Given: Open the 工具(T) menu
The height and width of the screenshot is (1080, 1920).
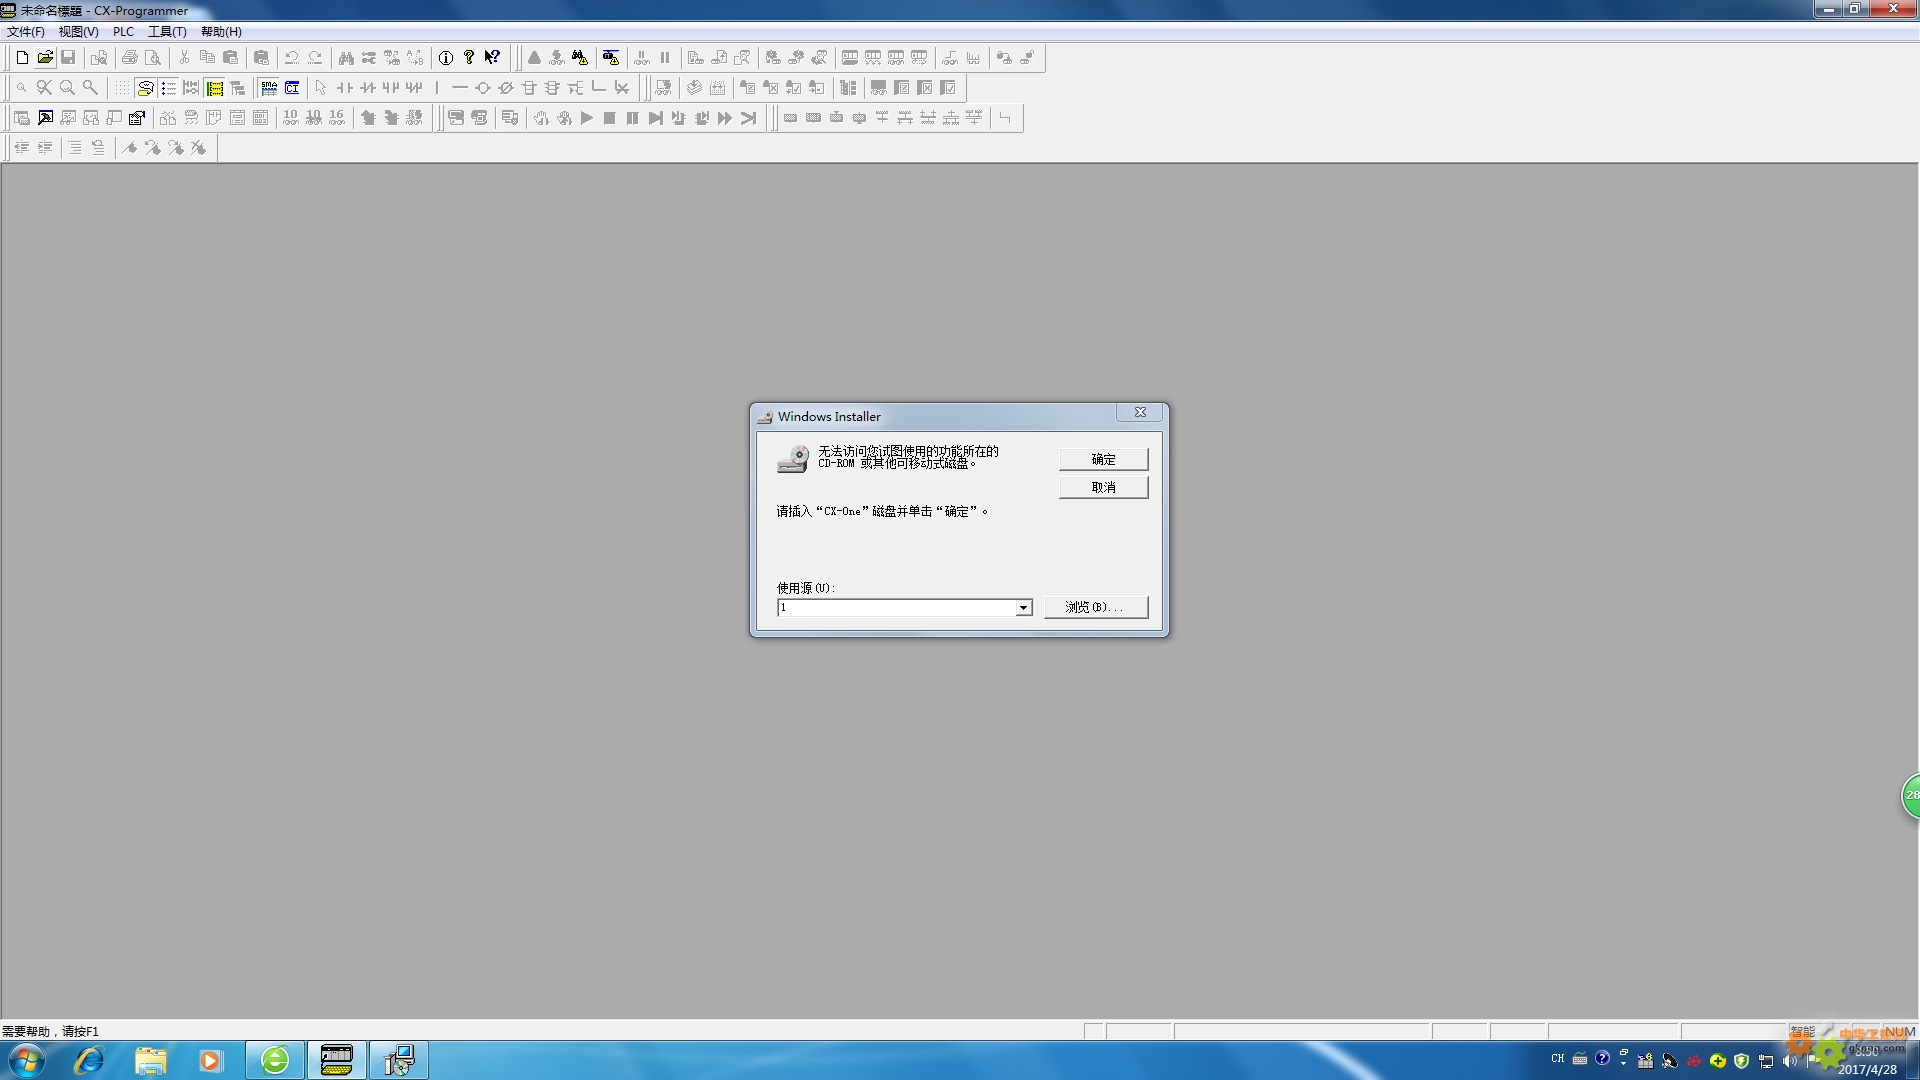Looking at the screenshot, I should click(x=168, y=31).
